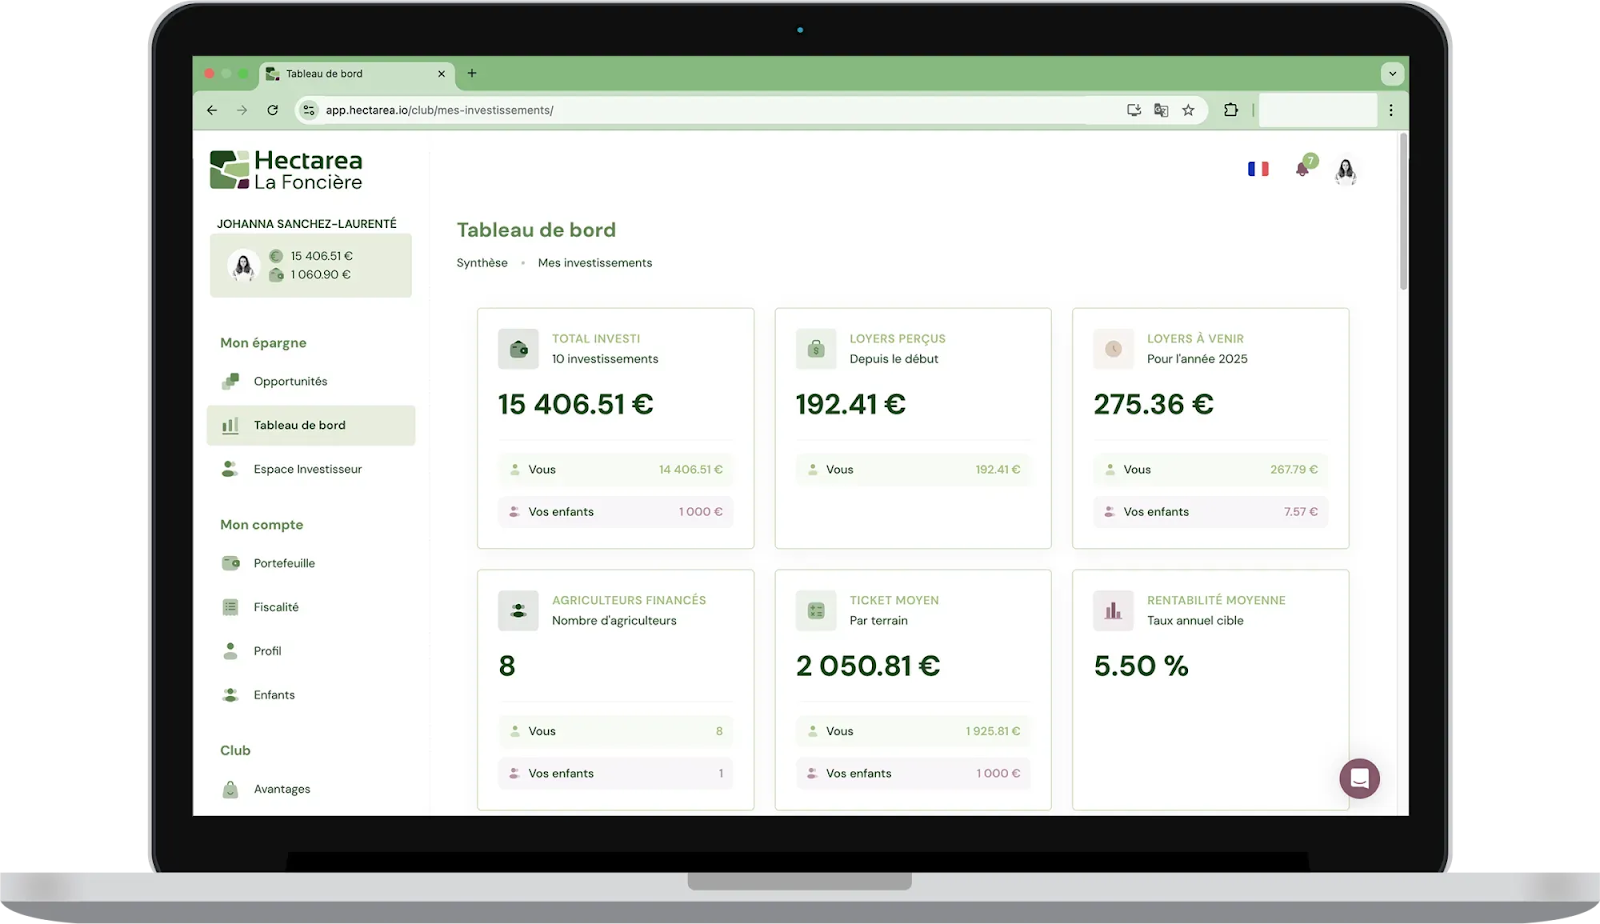The width and height of the screenshot is (1600, 924).
Task: Click the Tableau de bord page heading
Action: [536, 230]
